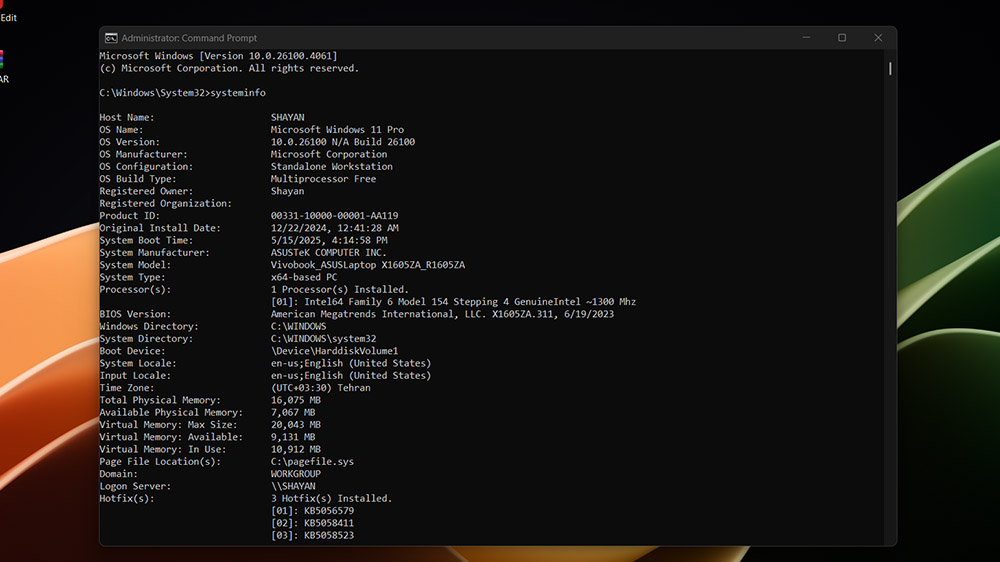
Task: Click page file location 'C:\pagefile.sys'
Action: pyautogui.click(x=312, y=462)
